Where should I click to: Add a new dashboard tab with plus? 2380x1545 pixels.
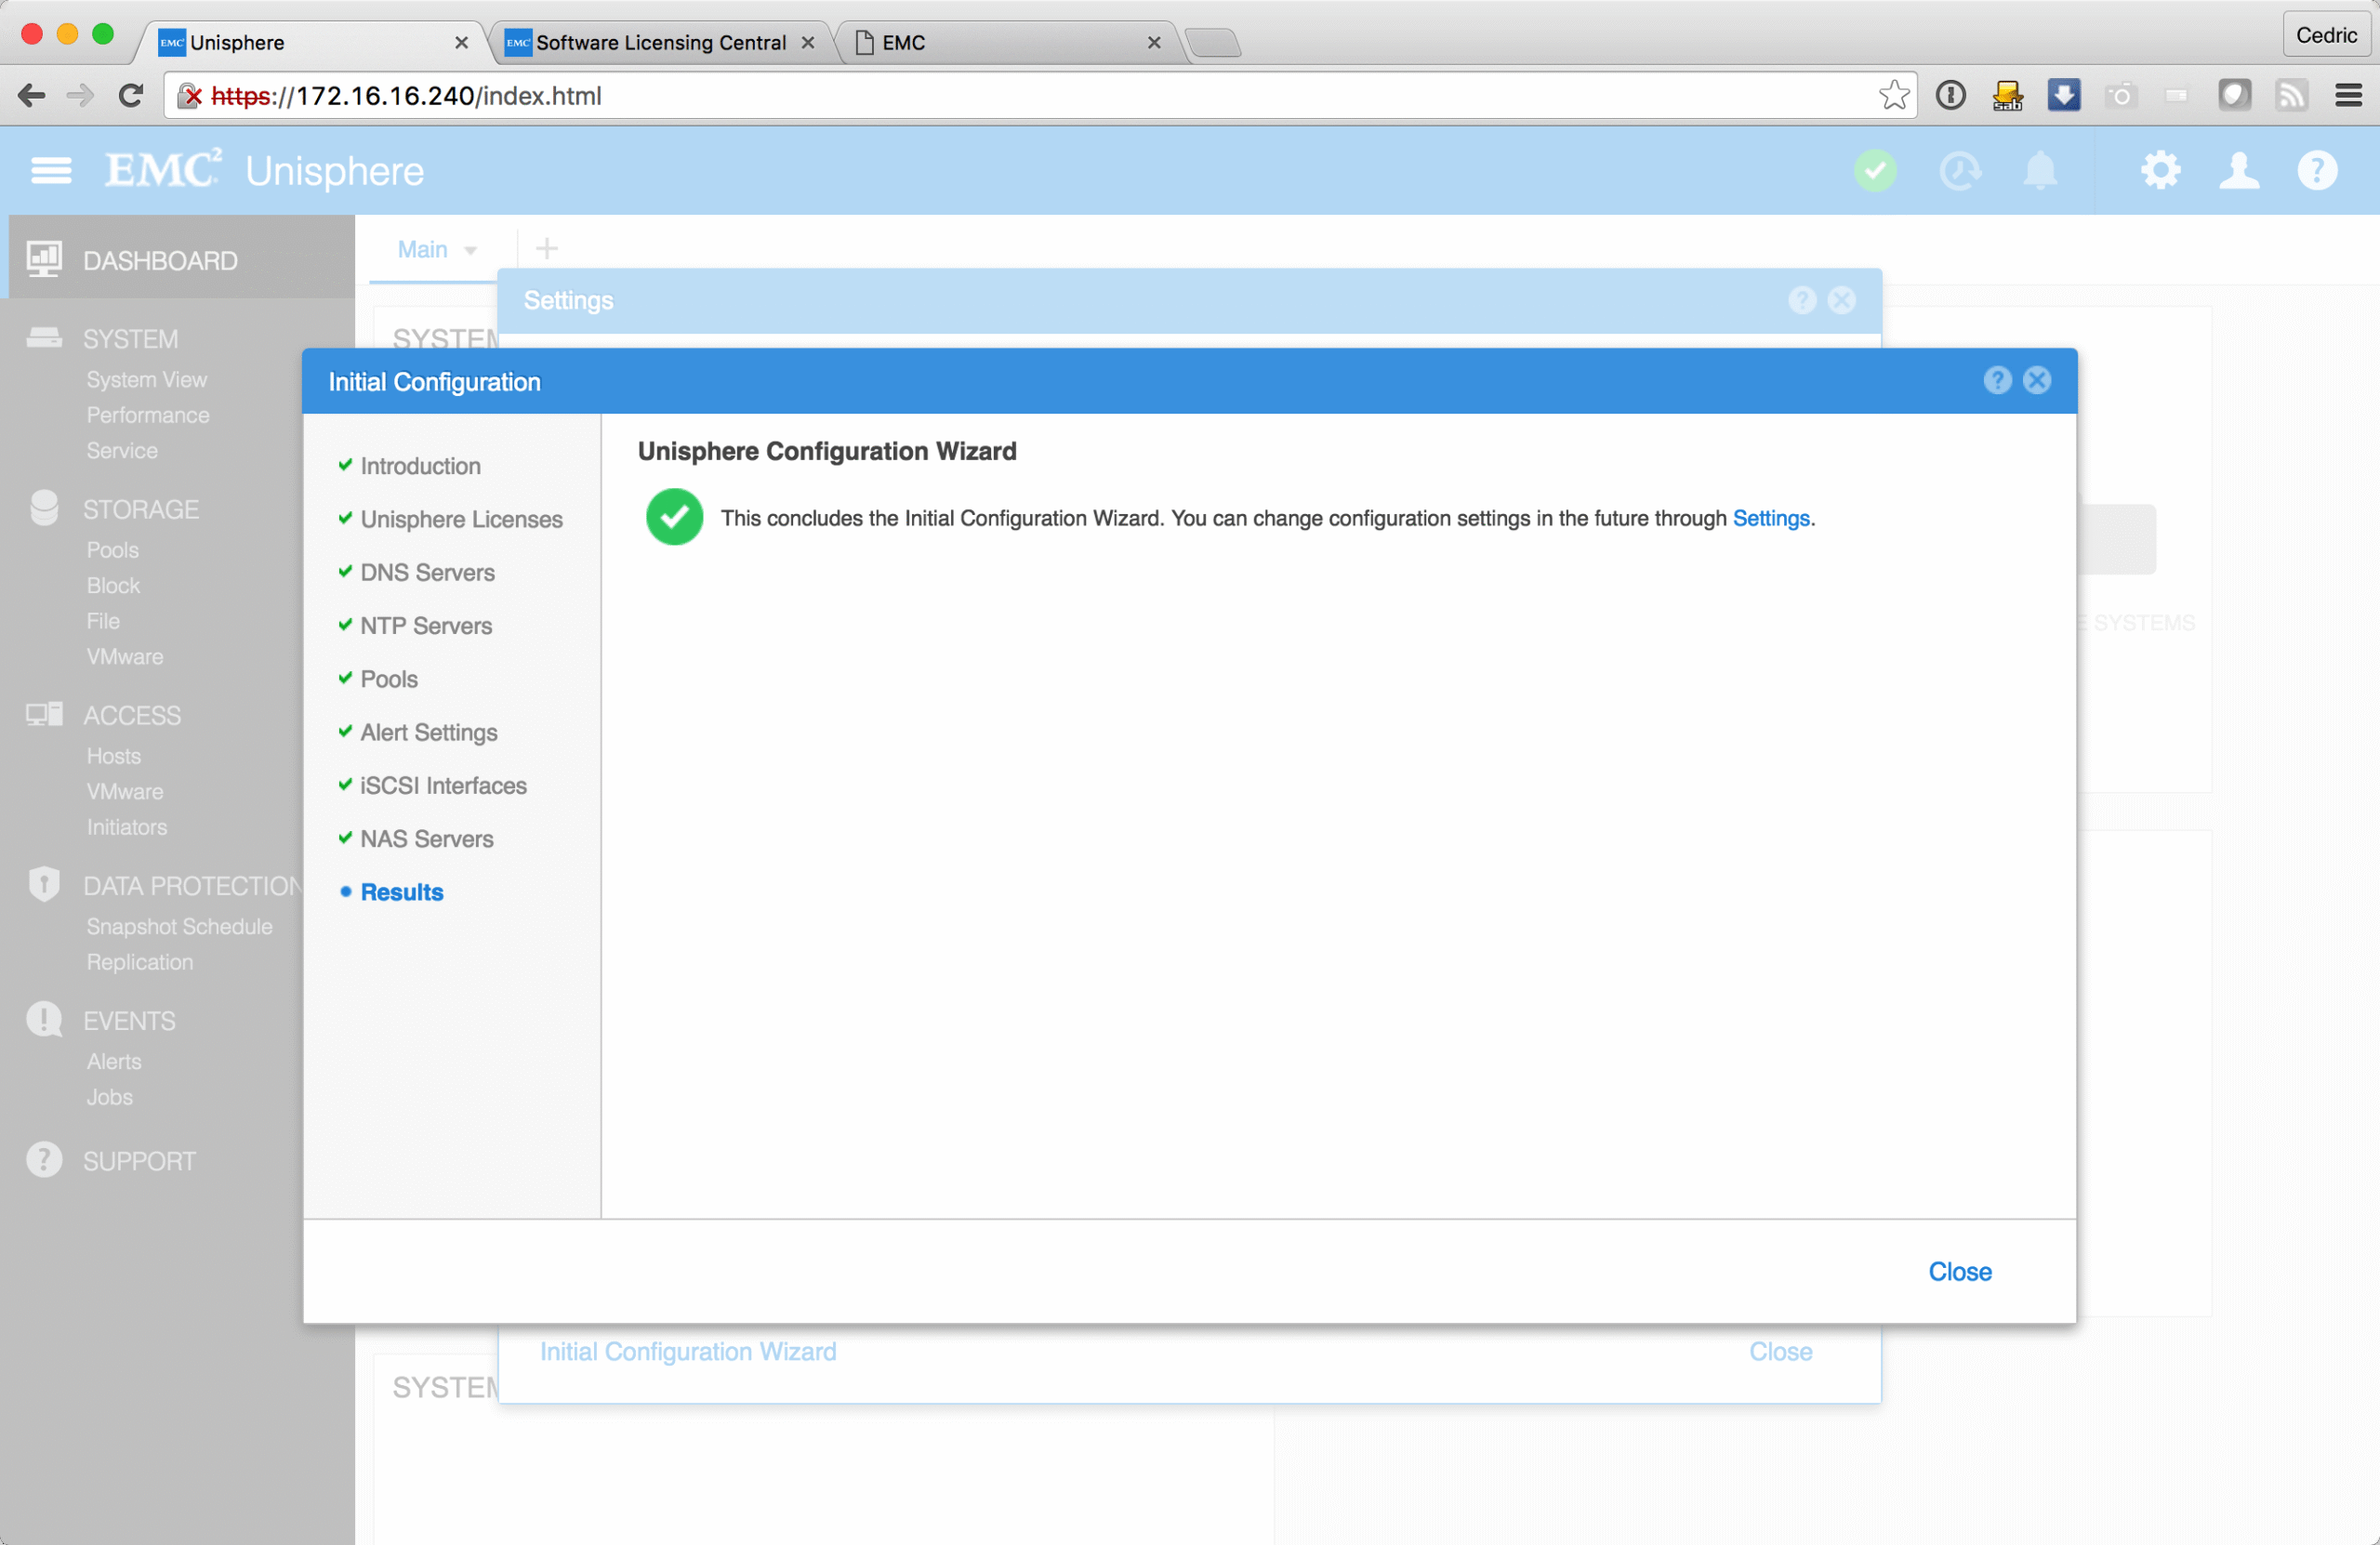[x=547, y=248]
